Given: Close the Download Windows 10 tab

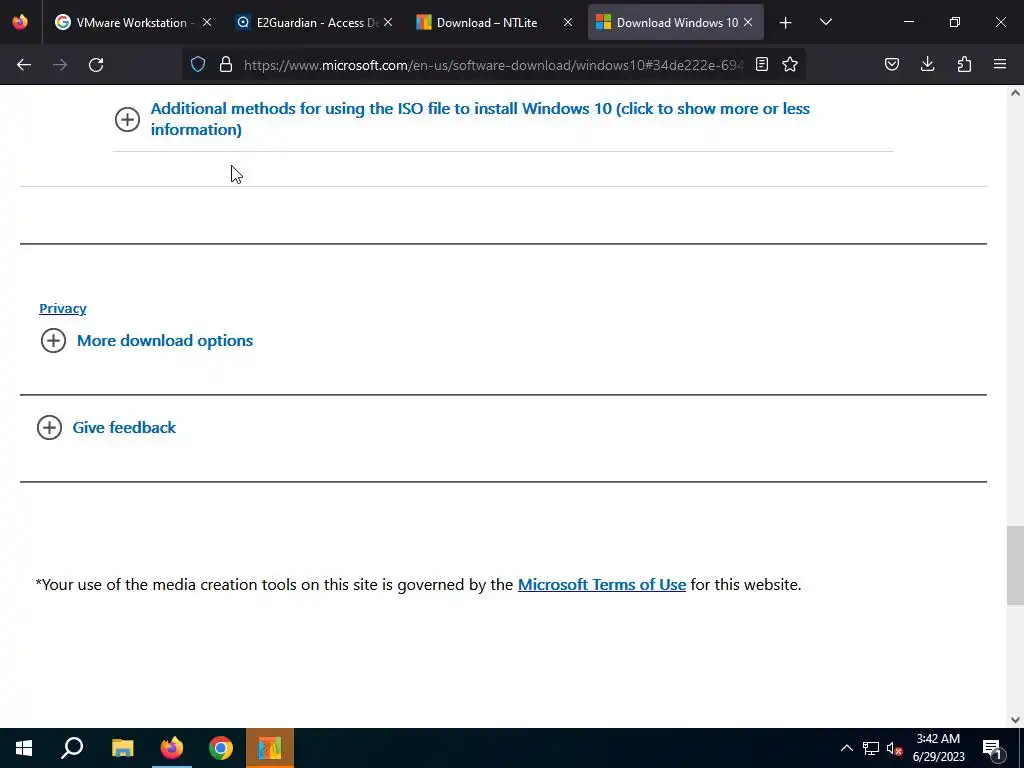Looking at the screenshot, I should pos(748,22).
